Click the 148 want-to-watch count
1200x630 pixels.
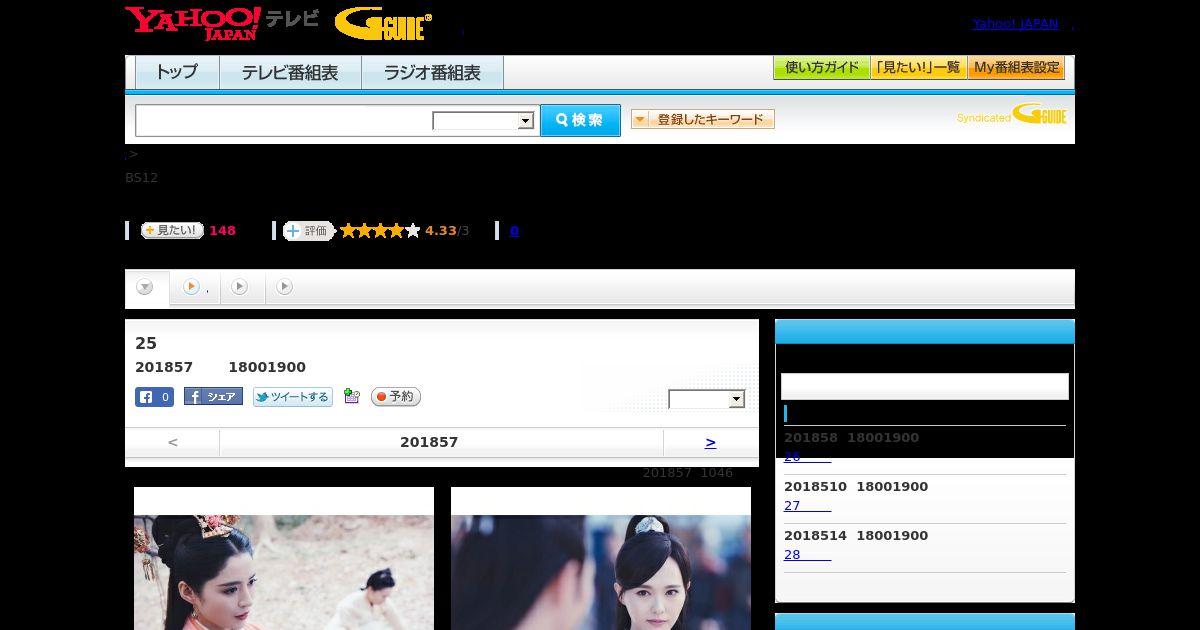click(x=222, y=231)
